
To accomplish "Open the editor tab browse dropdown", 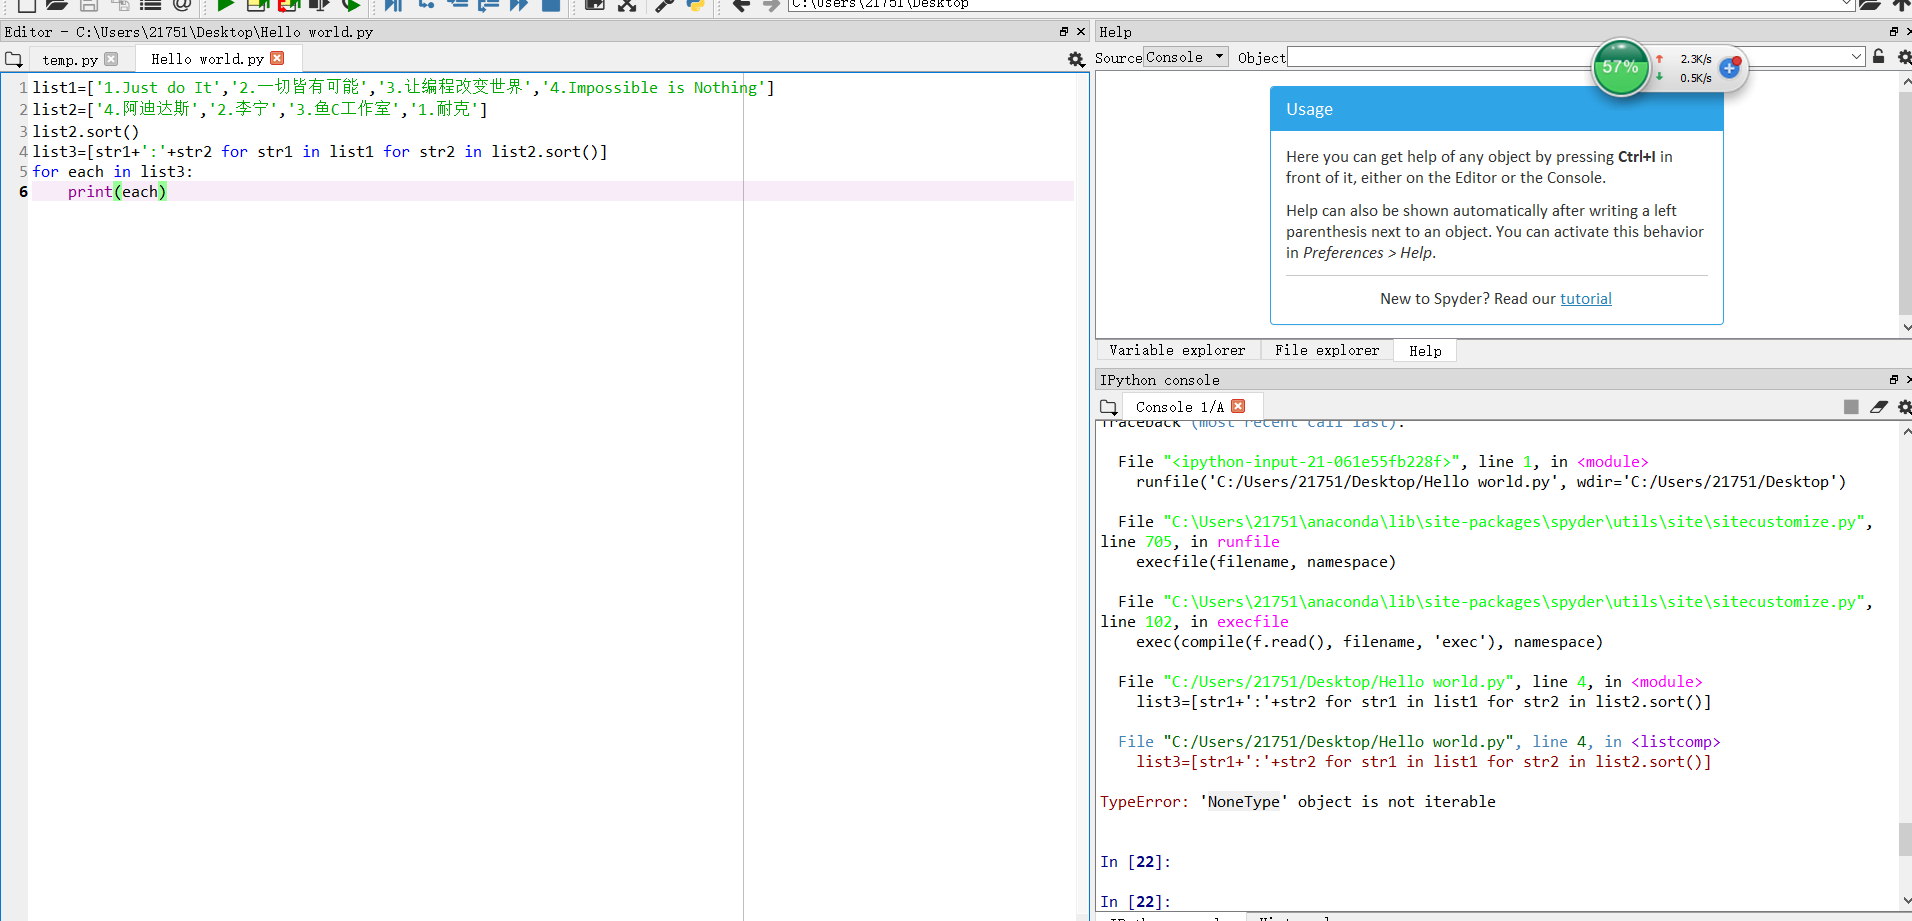I will click(x=13, y=60).
